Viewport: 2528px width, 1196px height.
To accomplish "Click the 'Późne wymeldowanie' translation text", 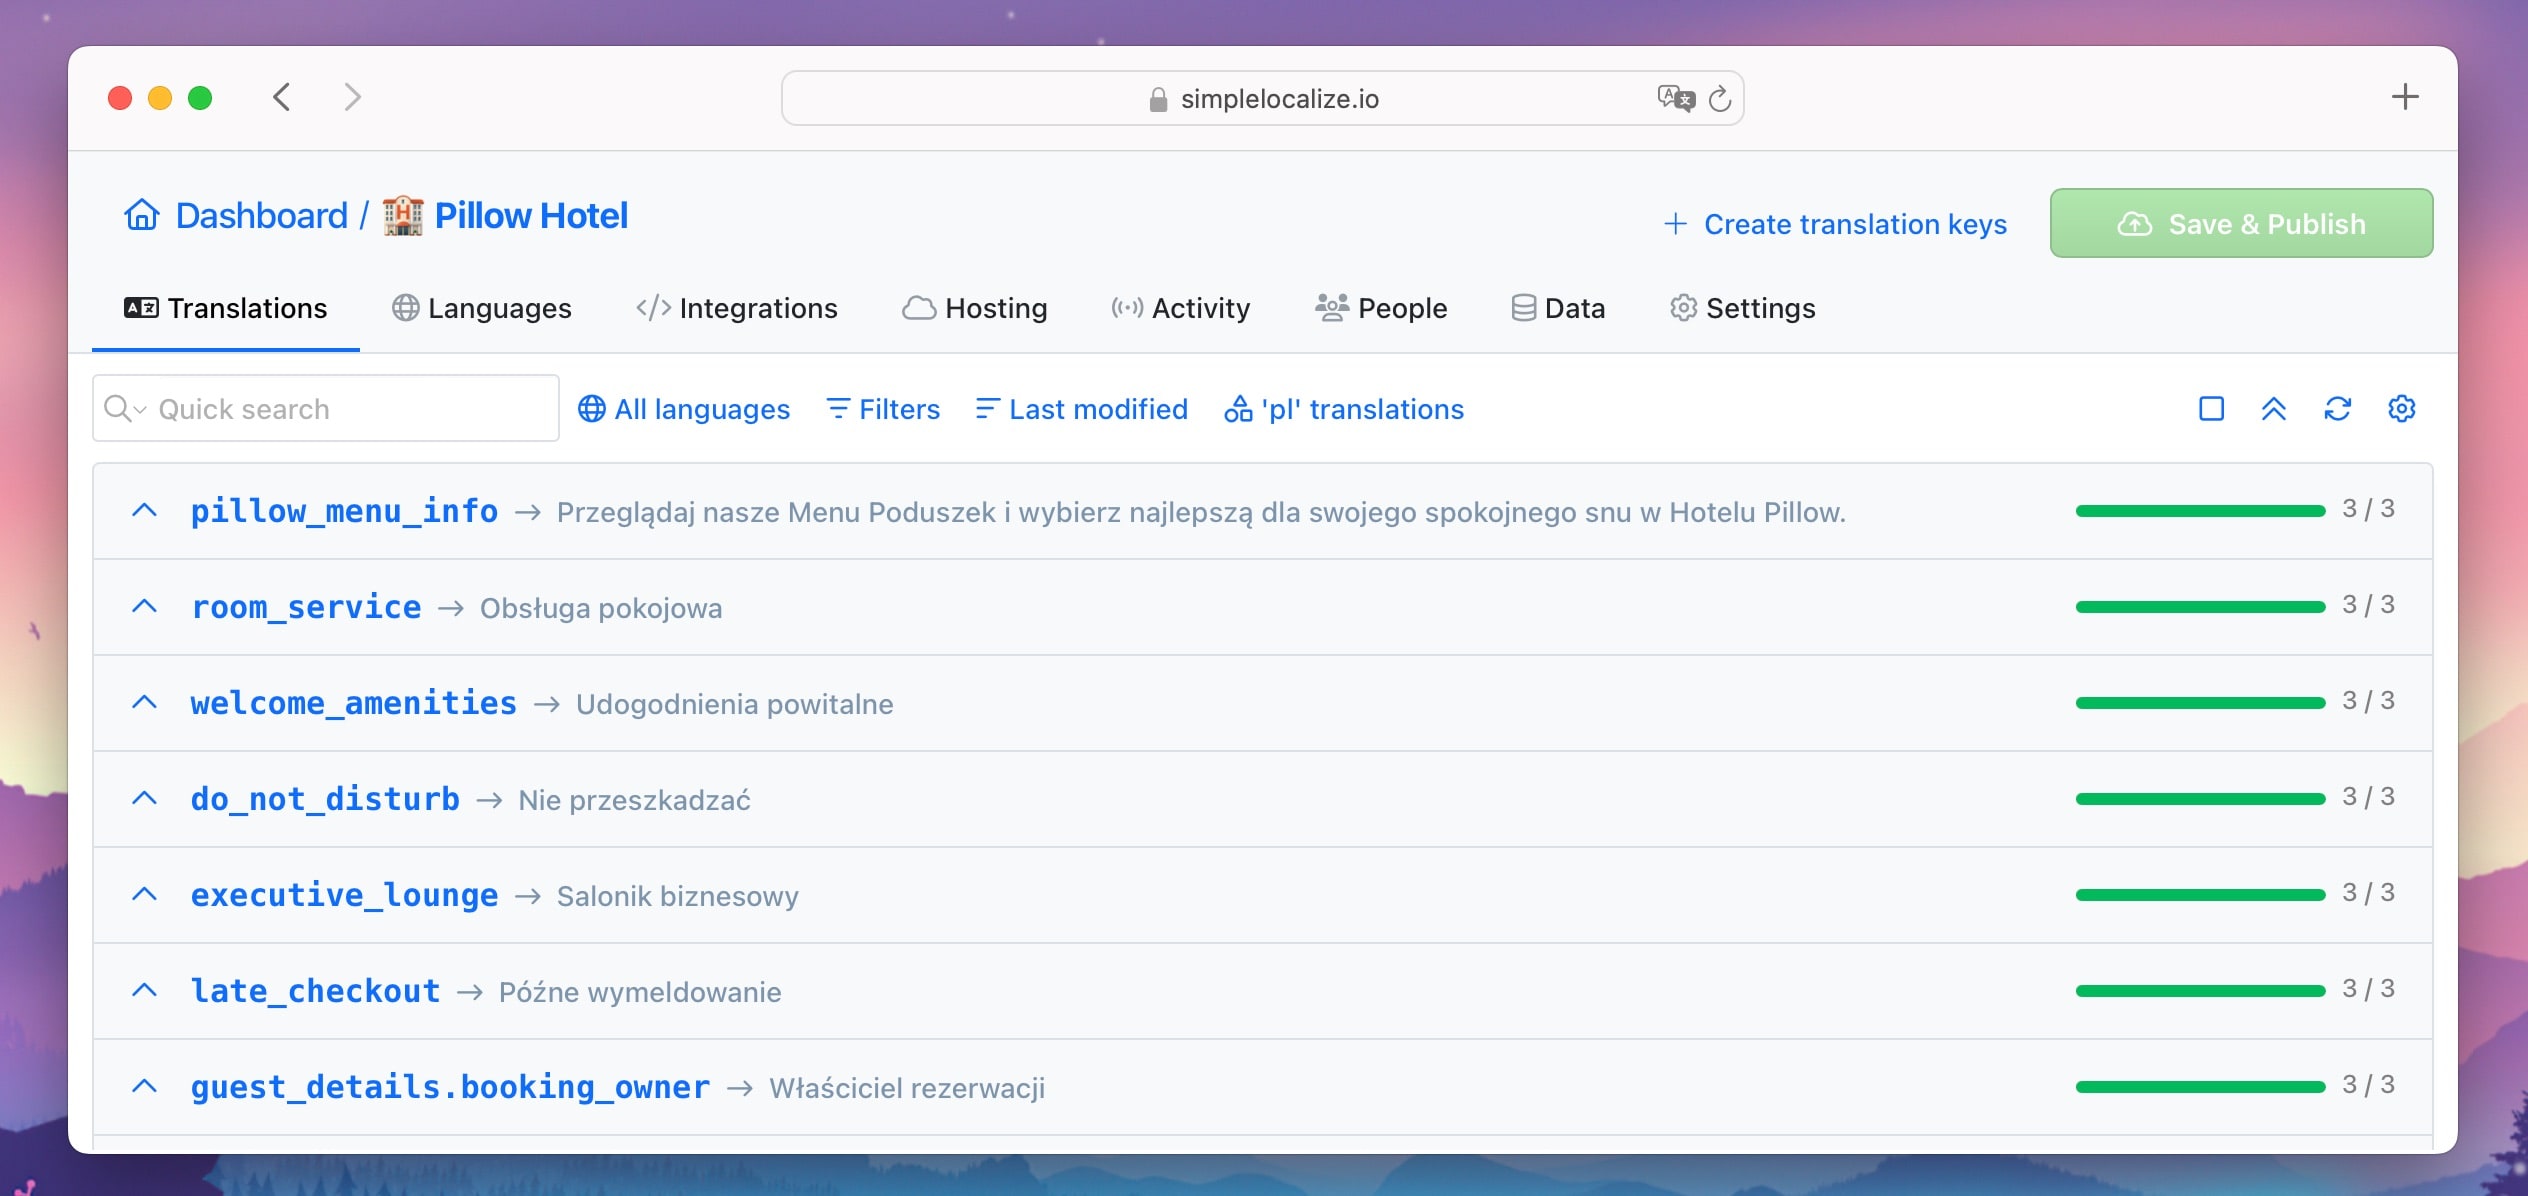I will 640,992.
